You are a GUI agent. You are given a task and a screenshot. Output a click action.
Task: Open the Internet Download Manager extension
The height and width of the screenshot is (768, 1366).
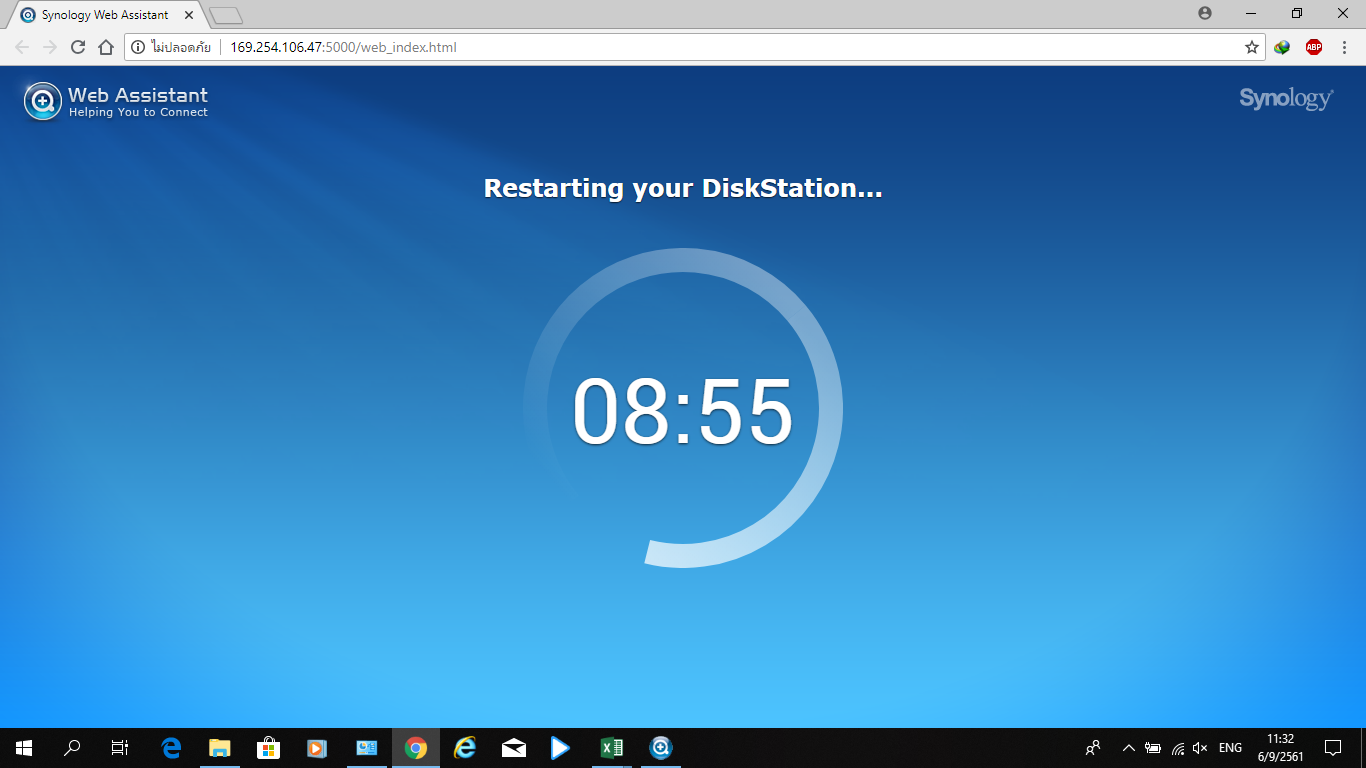coord(1282,47)
